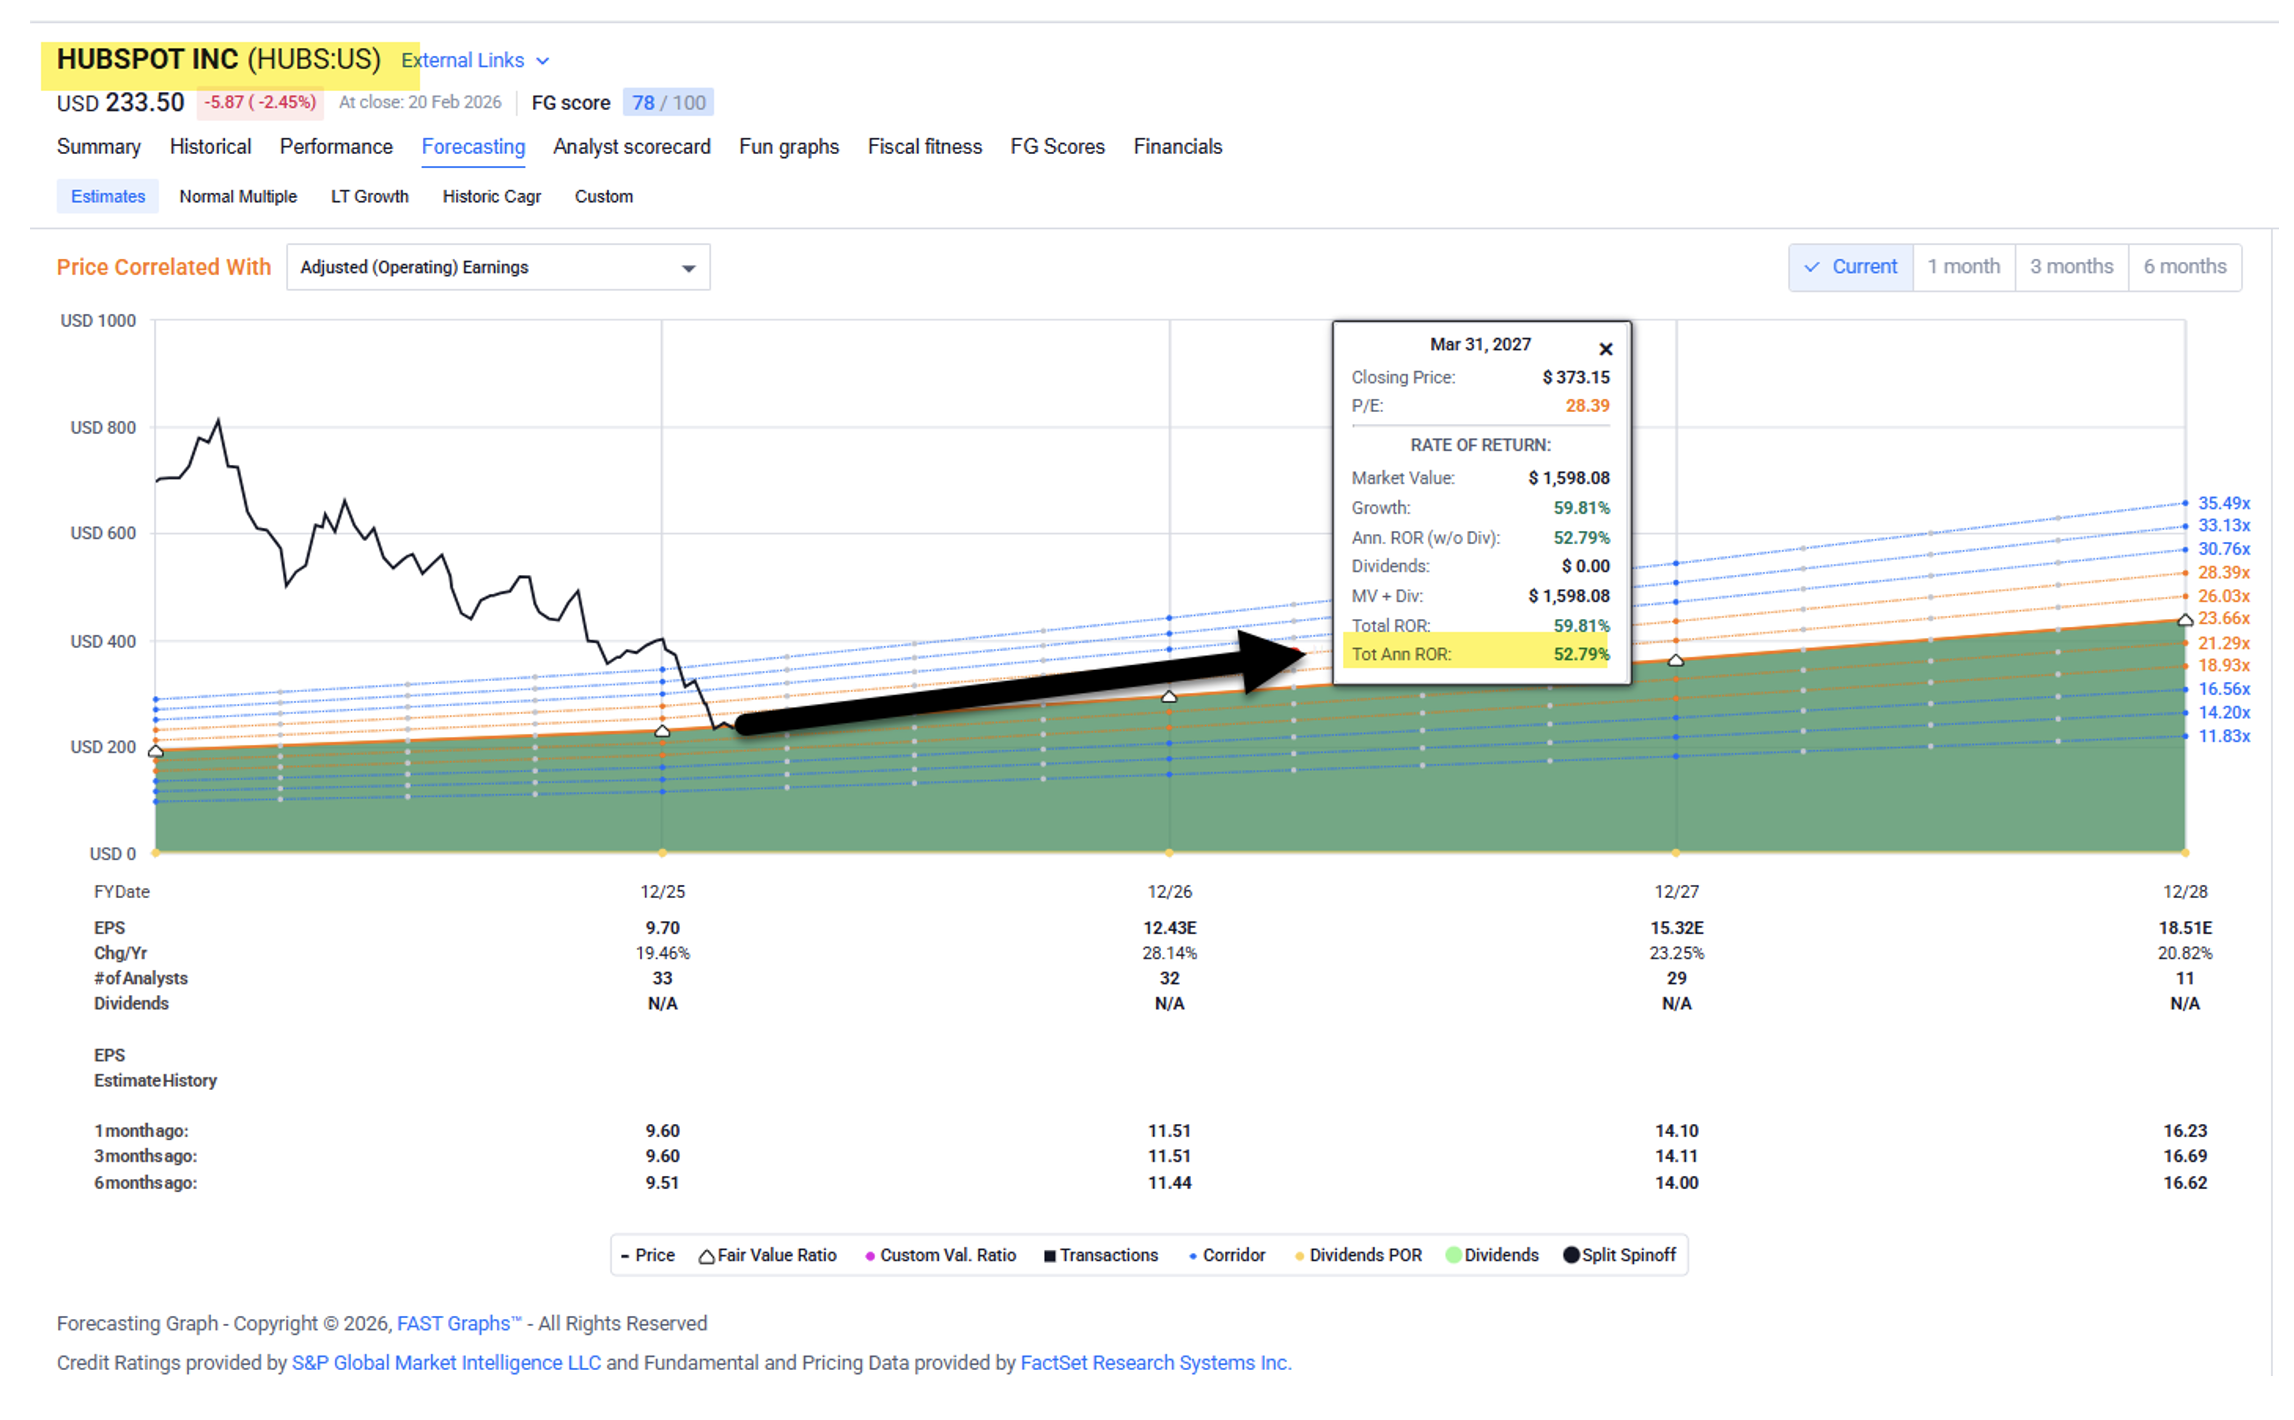
Task: Close the Mar 31, 2027 tooltip popup
Action: pyautogui.click(x=1605, y=349)
